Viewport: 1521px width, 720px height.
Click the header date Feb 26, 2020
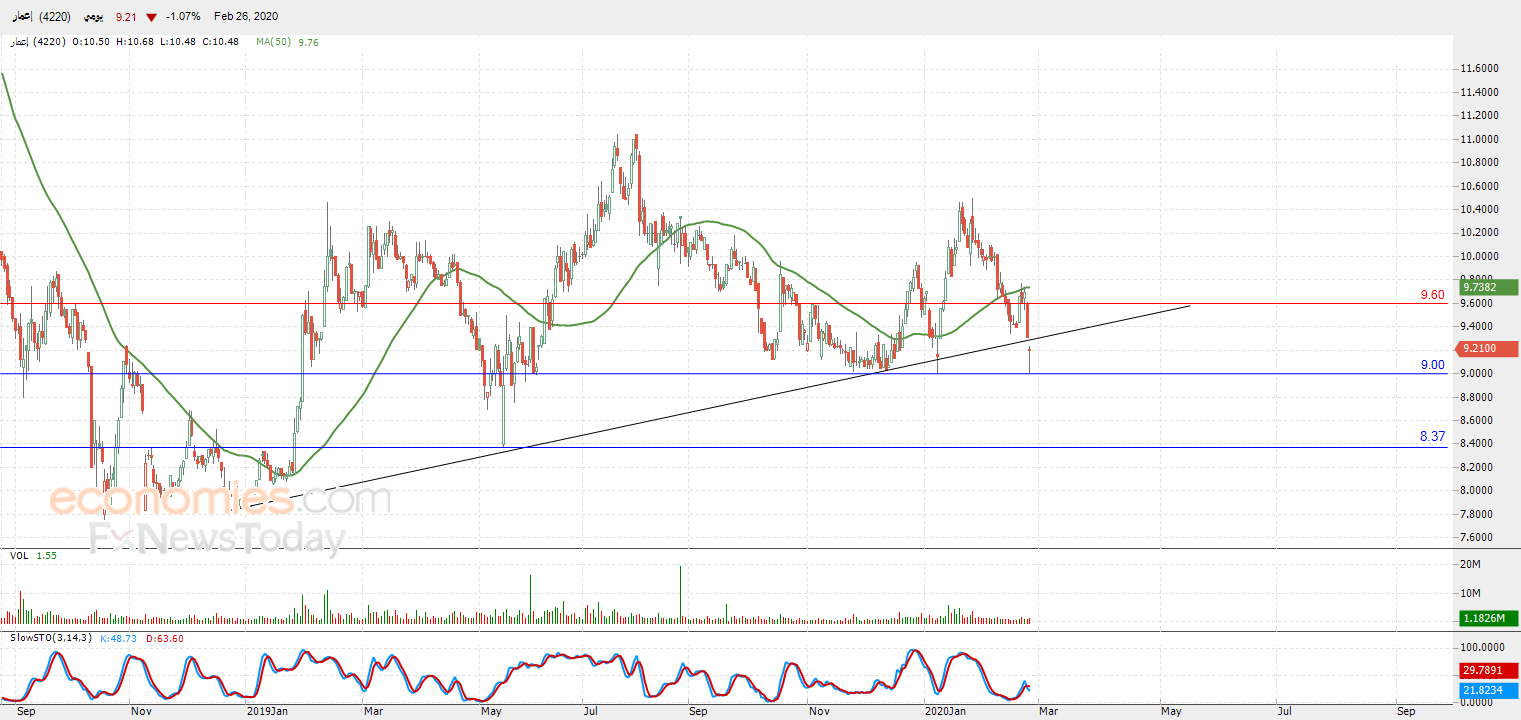pyautogui.click(x=246, y=17)
